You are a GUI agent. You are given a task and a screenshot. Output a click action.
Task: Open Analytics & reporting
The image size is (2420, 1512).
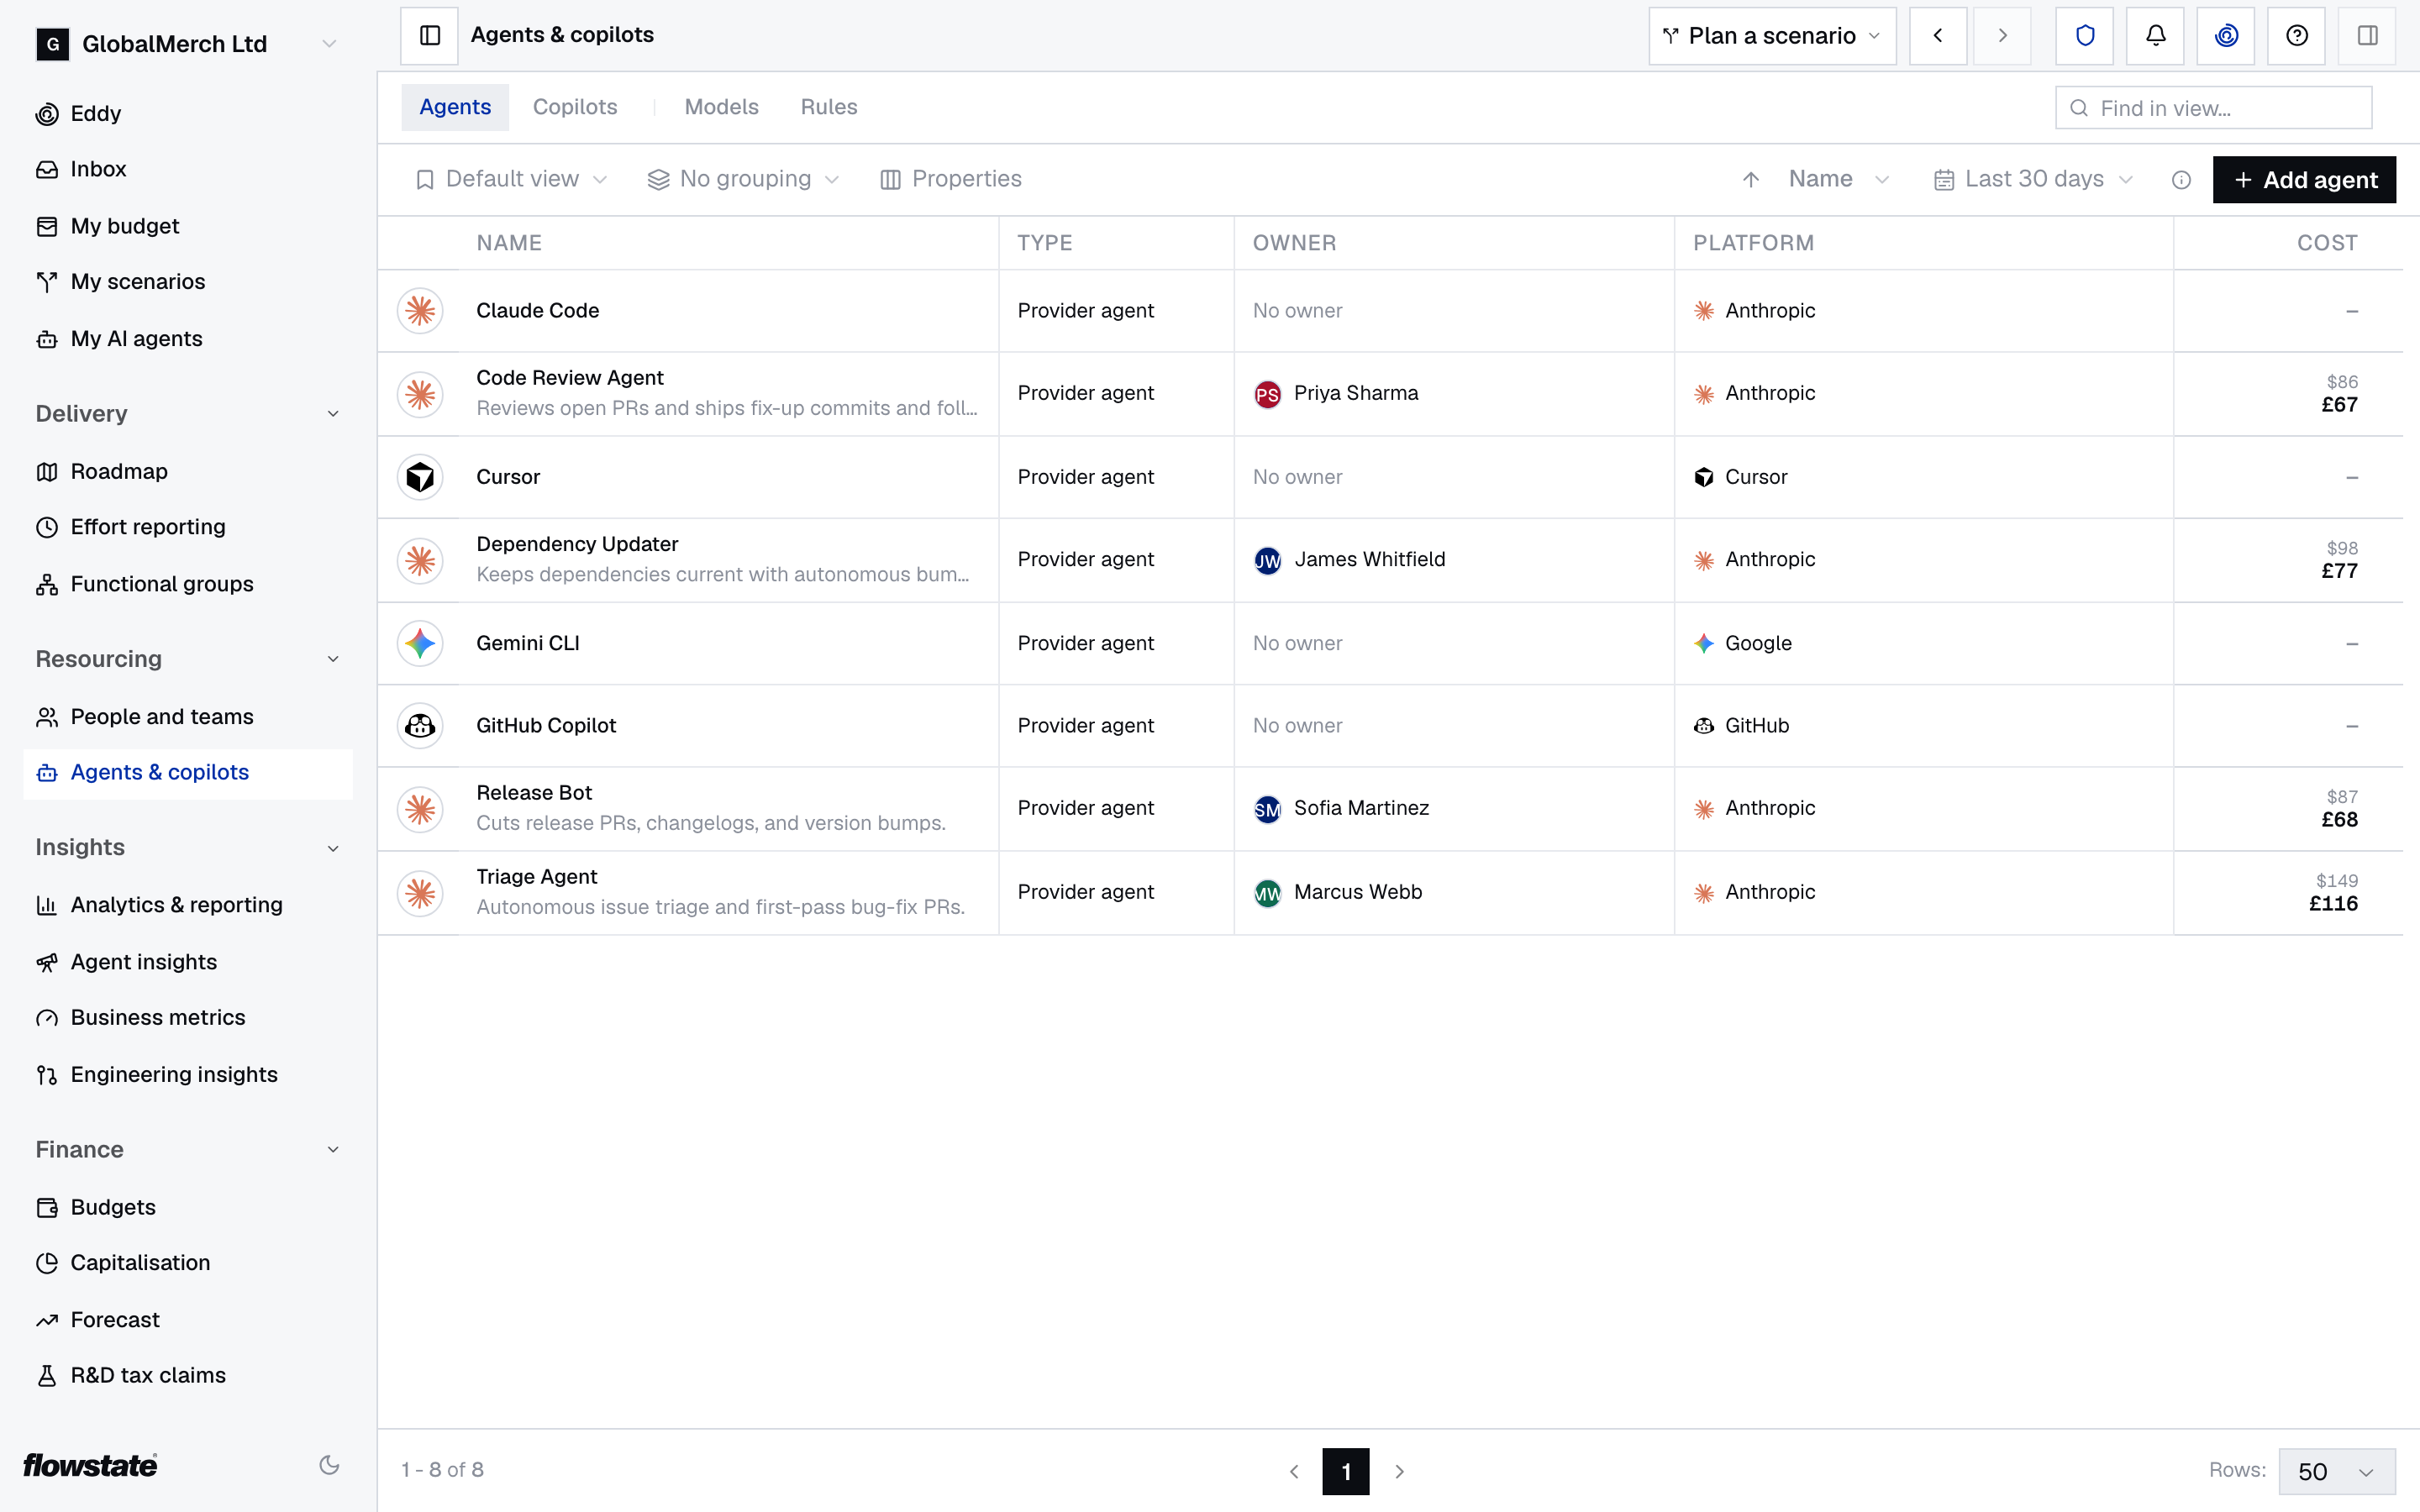point(188,905)
